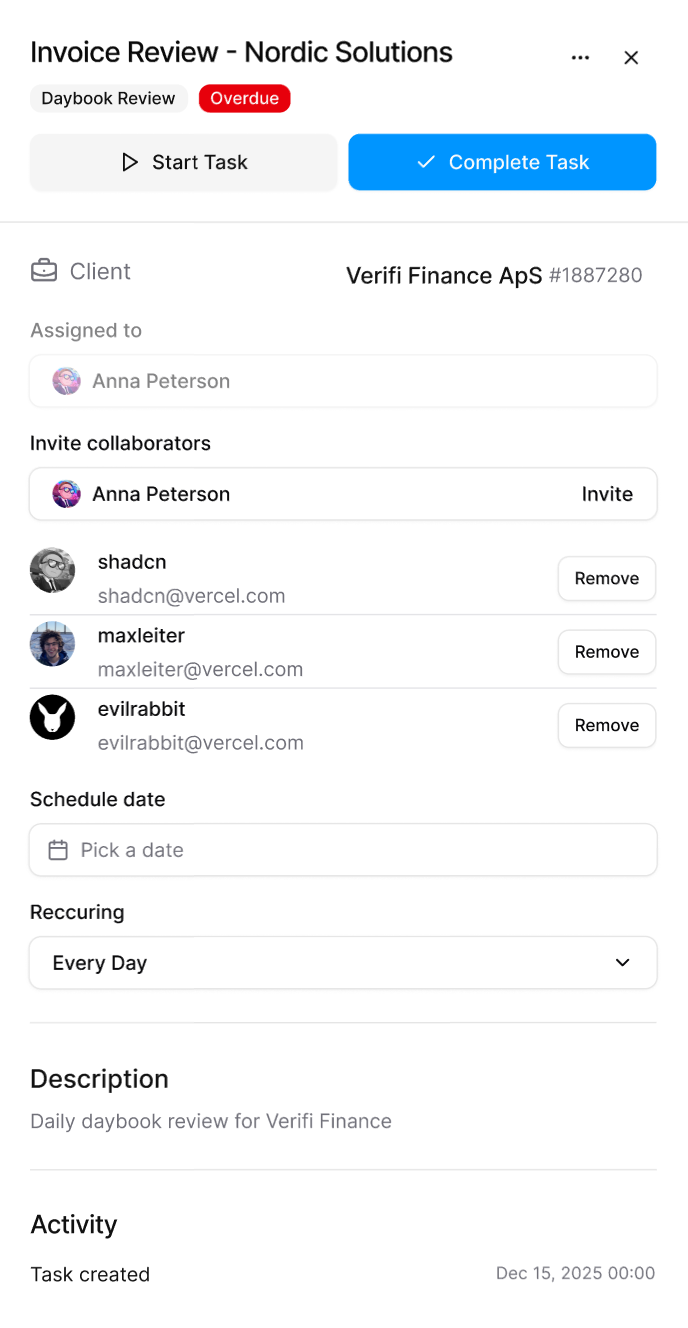688x1328 pixels.
Task: Click Invite to add the collaborator
Action: point(607,494)
